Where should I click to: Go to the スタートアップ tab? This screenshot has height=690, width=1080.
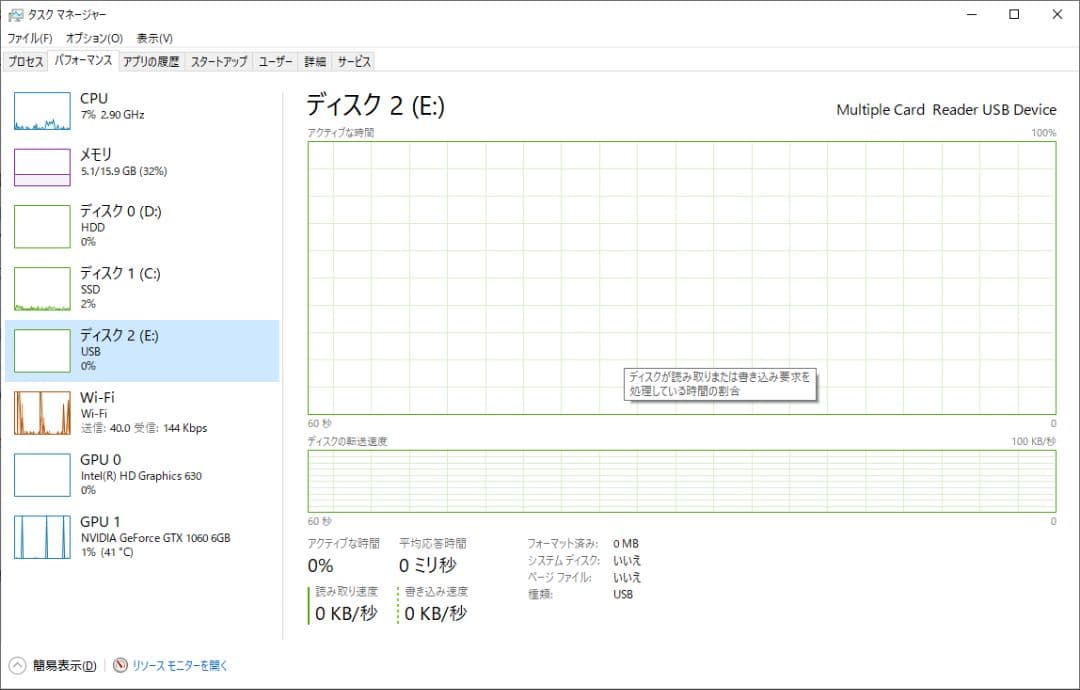[219, 61]
